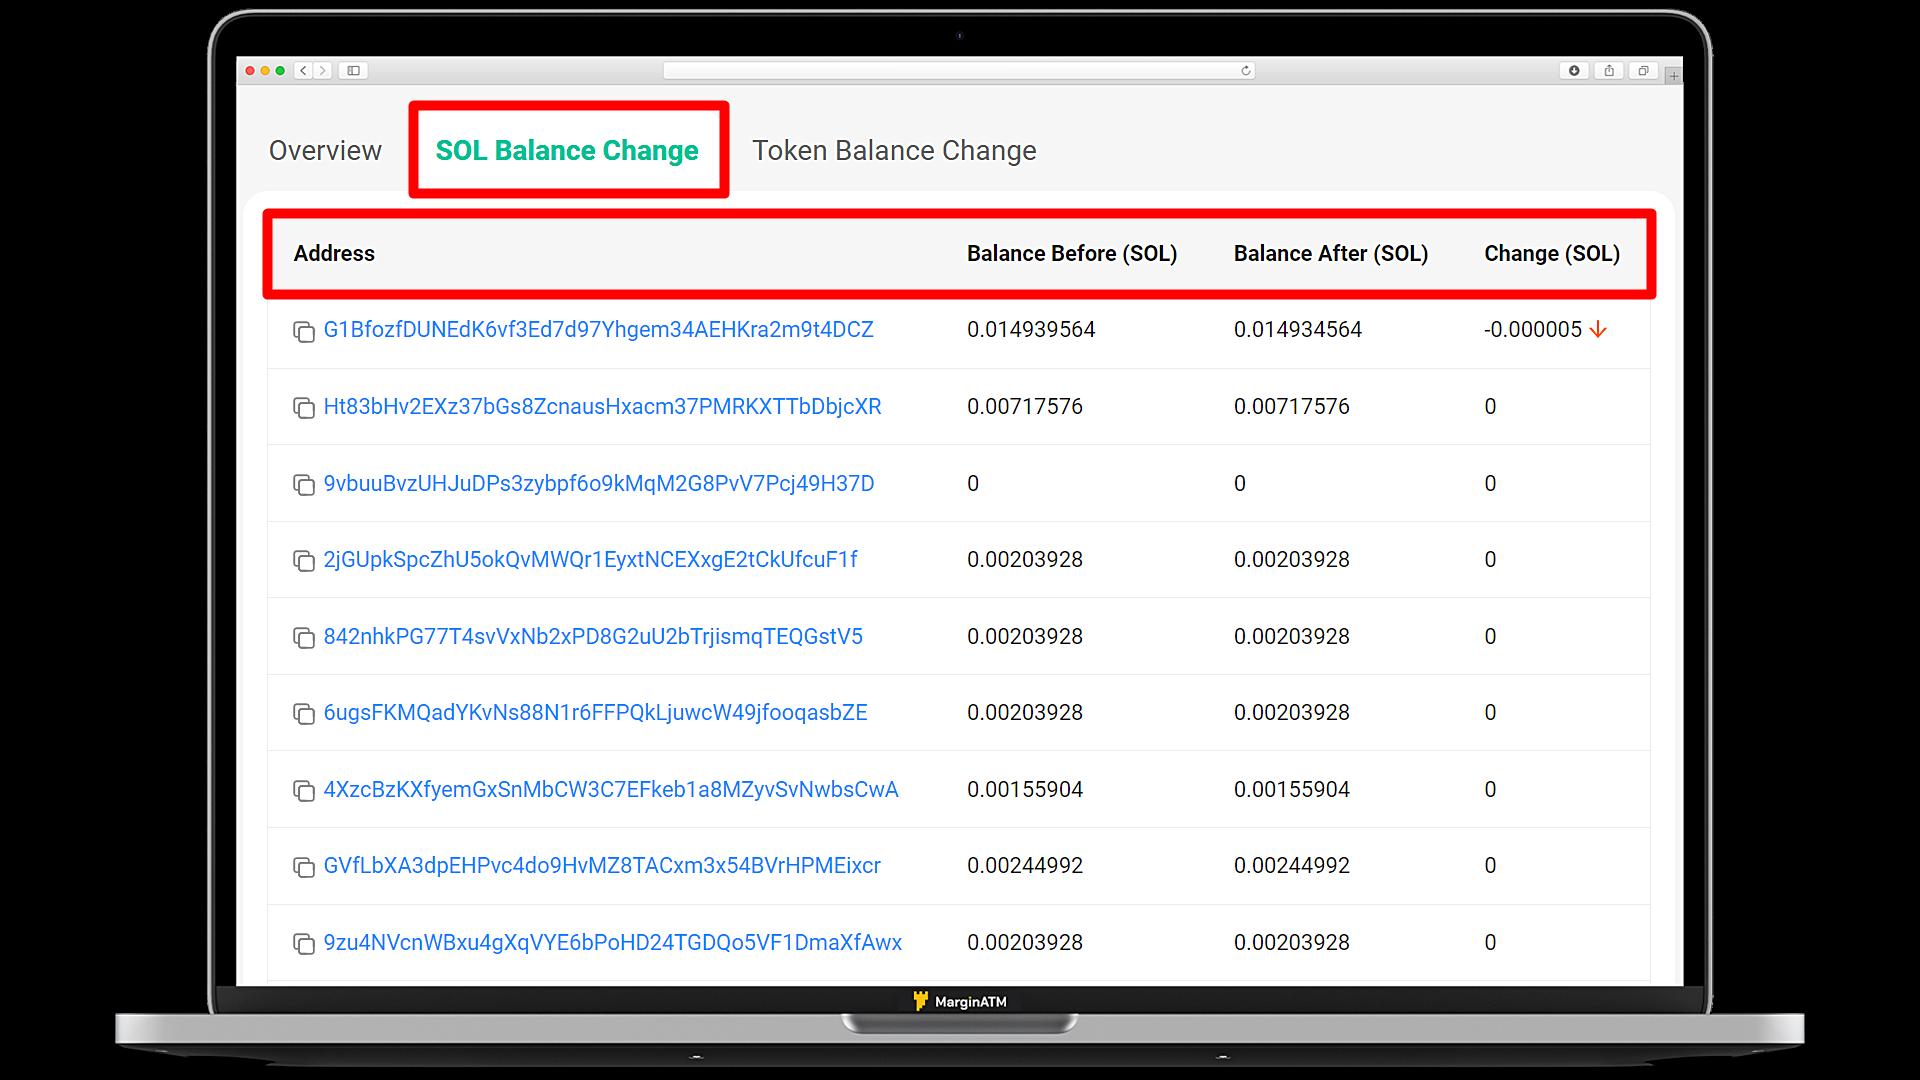Click address link G1BfozfDUNEdK6vf3Ed7d97Yhgem34AEHKra2m9t4DCZ
This screenshot has height=1080, width=1920.
tap(599, 330)
